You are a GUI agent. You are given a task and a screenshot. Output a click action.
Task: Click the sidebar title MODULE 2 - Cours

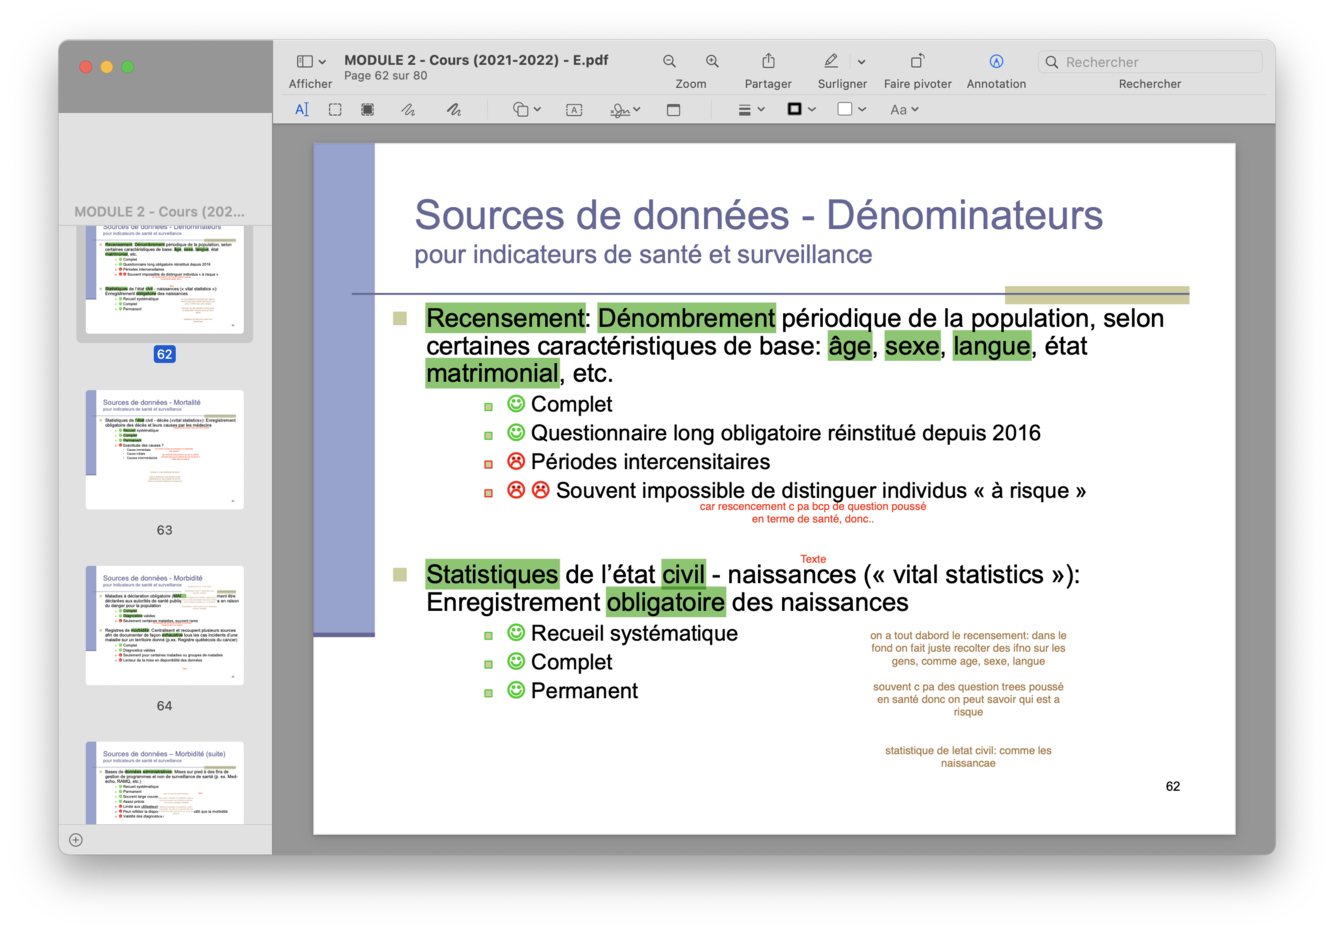[x=159, y=212]
